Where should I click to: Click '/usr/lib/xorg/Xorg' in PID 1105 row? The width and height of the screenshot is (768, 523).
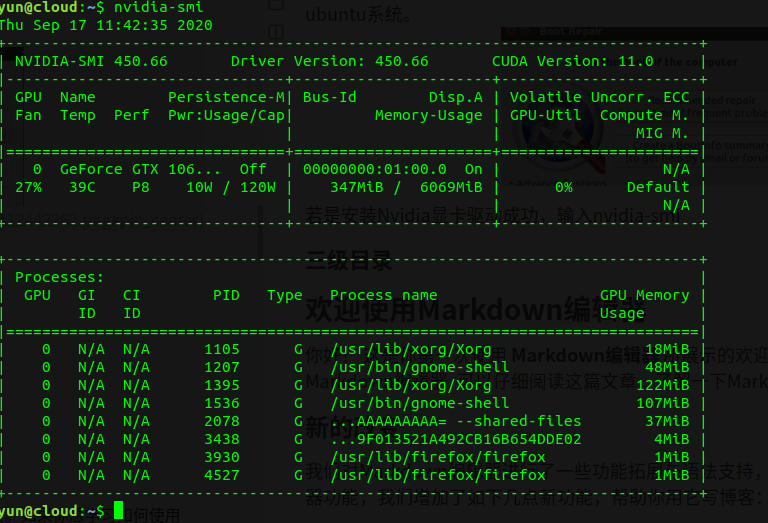[410, 349]
